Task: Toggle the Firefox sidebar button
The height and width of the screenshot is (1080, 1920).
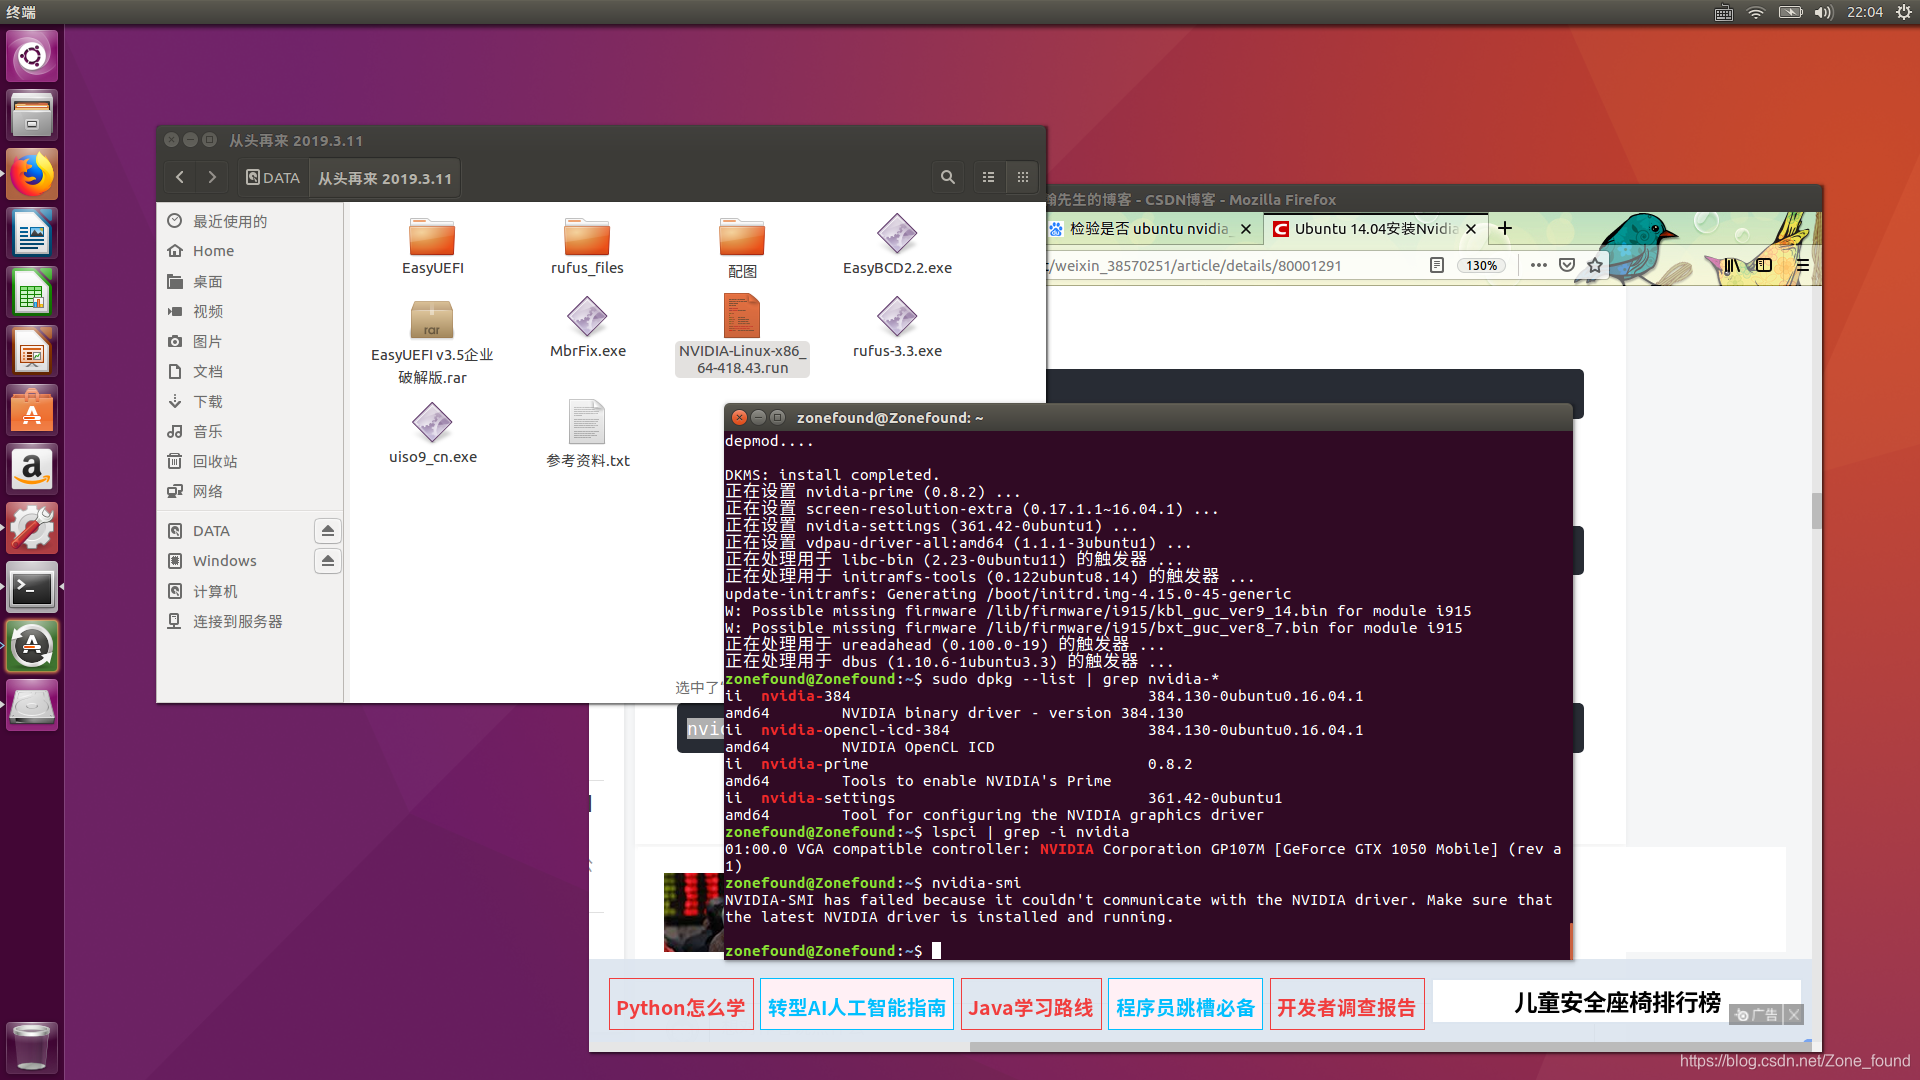Action: pos(1764,265)
